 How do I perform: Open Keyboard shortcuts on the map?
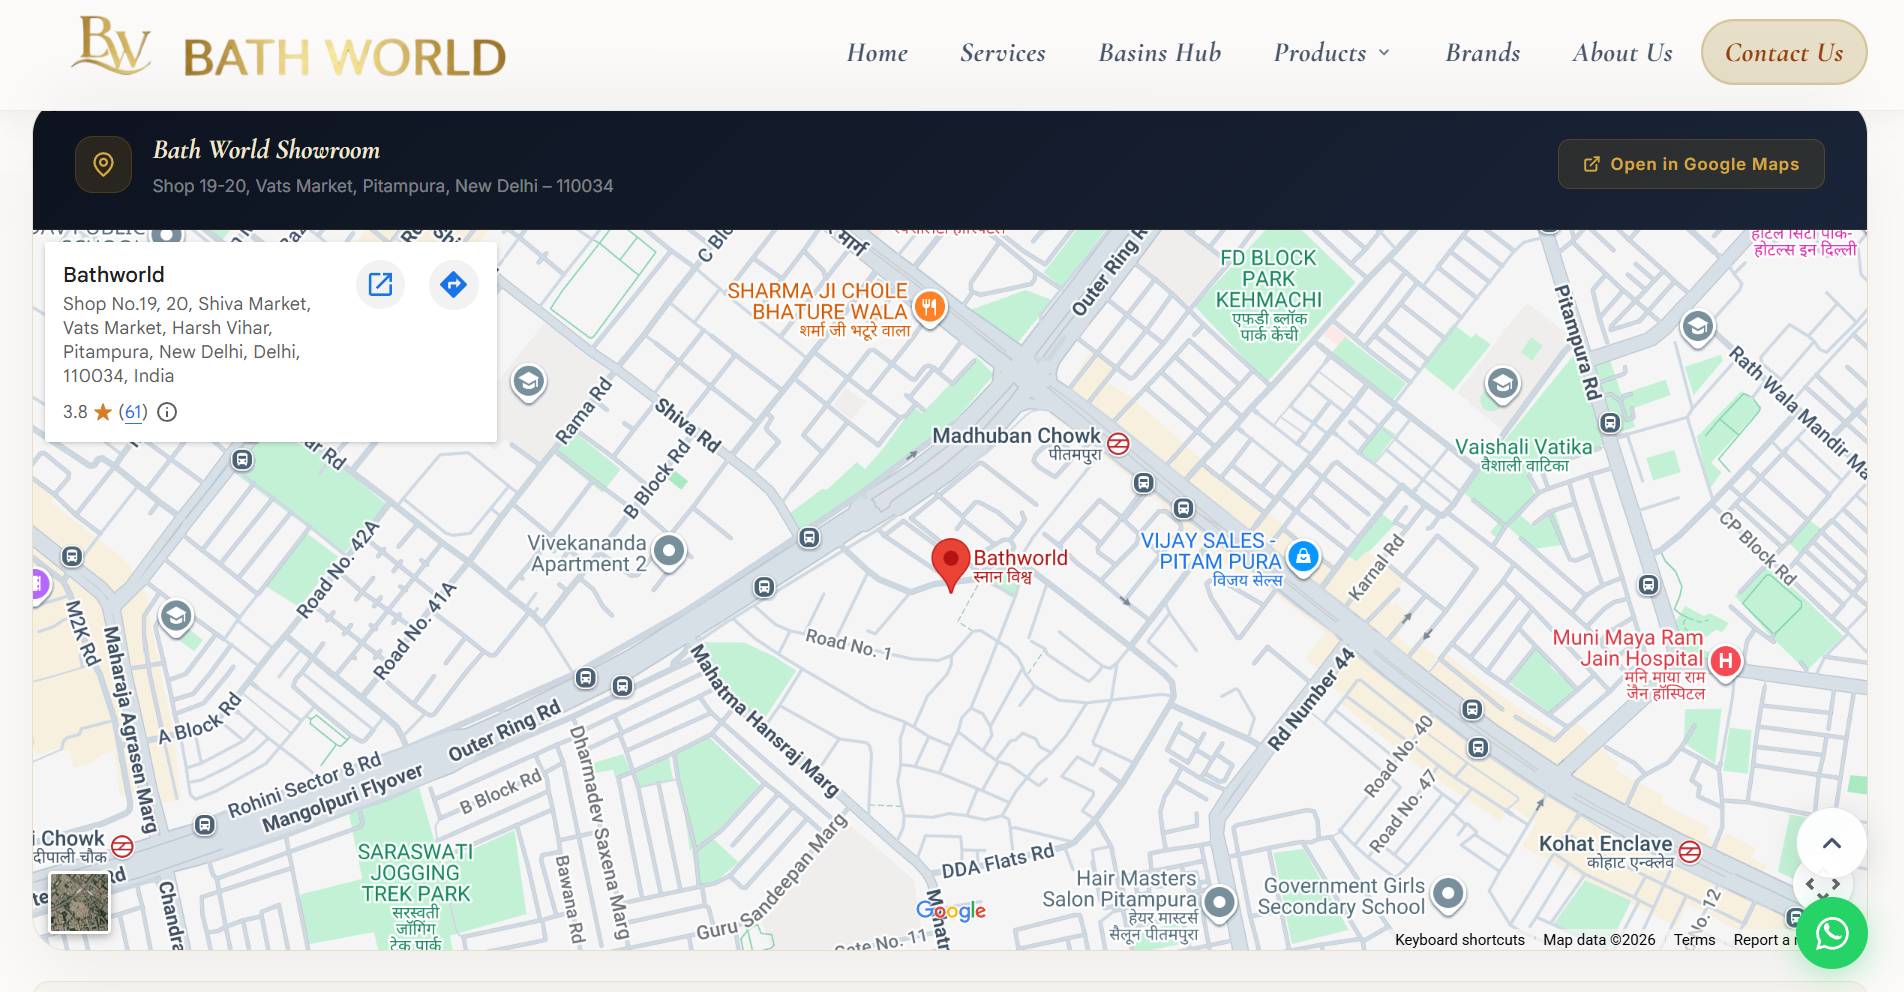tap(1460, 940)
